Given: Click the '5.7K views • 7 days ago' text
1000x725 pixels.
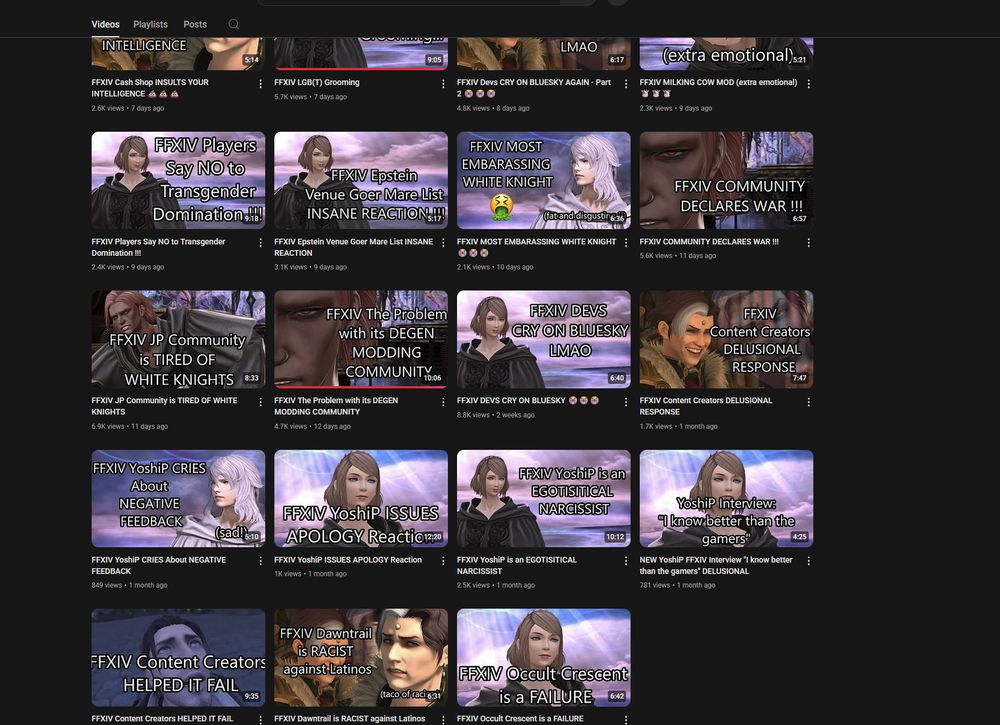Looking at the screenshot, I should (311, 97).
